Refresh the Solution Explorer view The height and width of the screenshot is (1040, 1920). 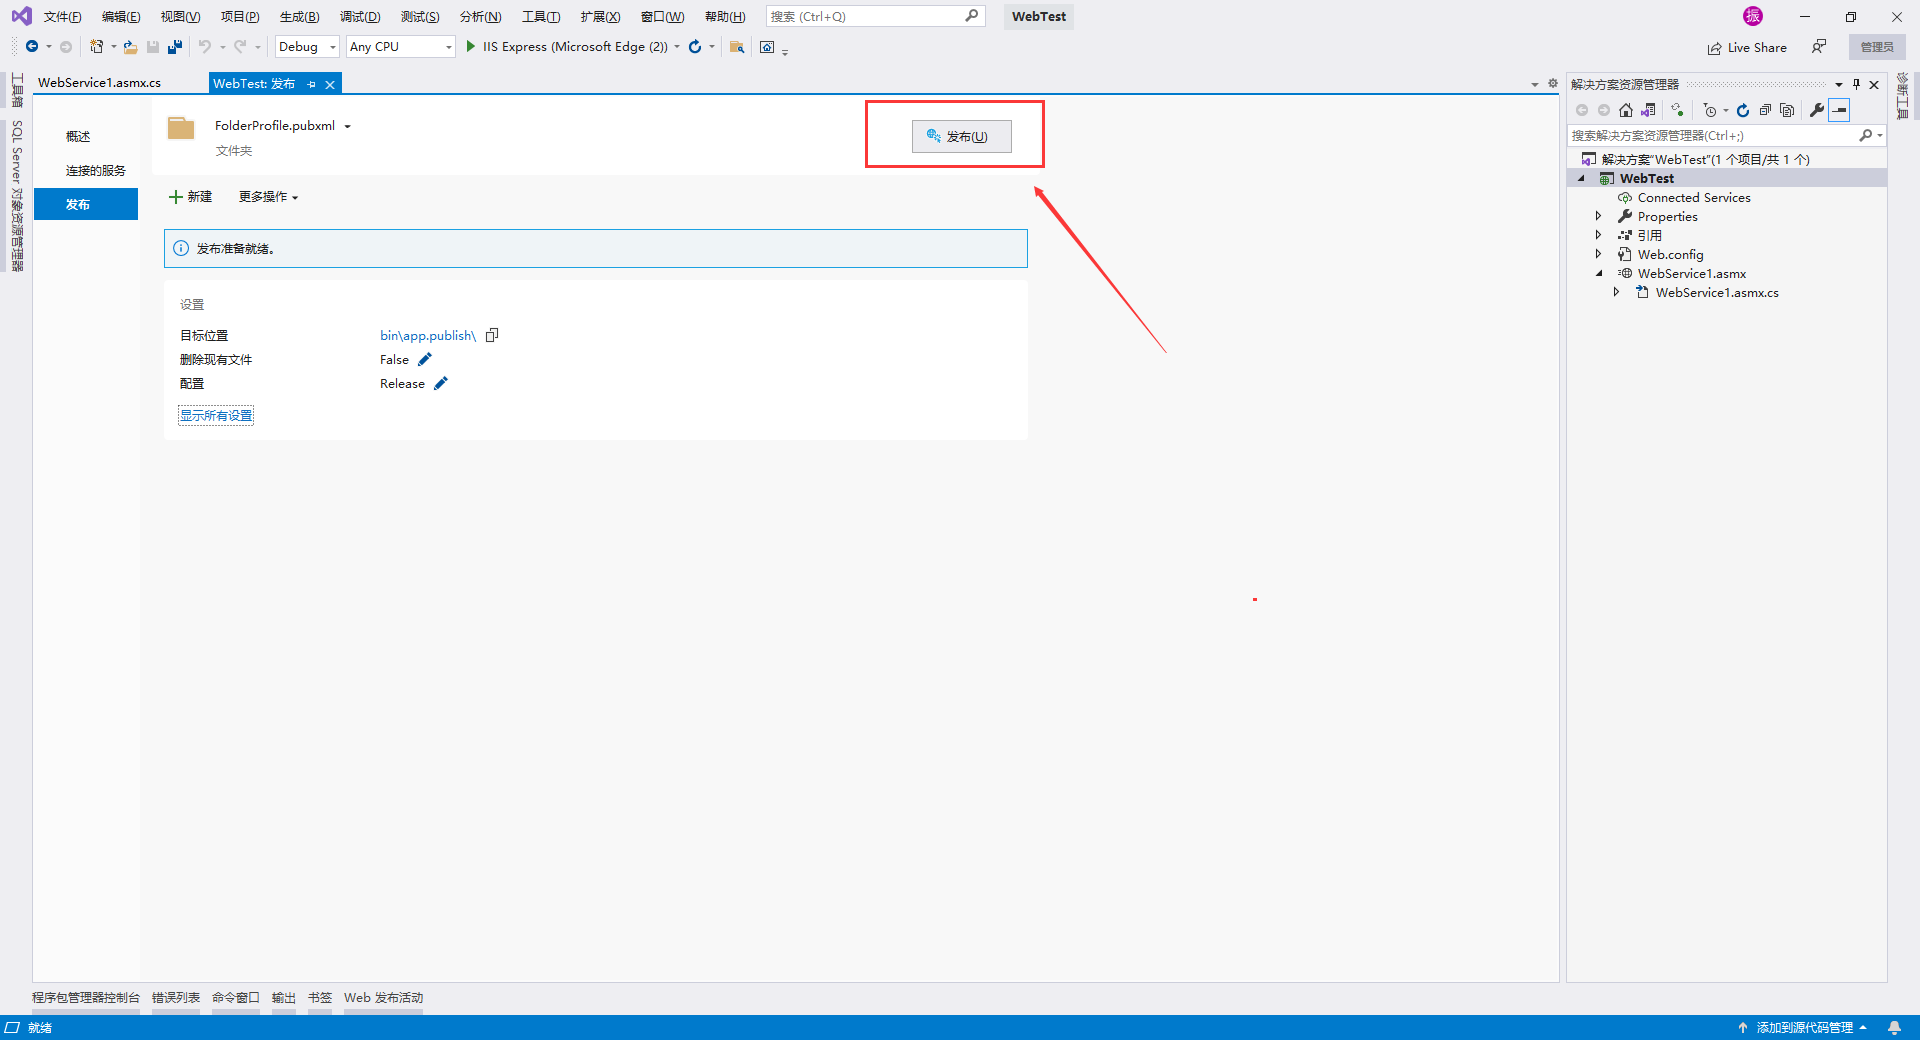click(x=1742, y=110)
